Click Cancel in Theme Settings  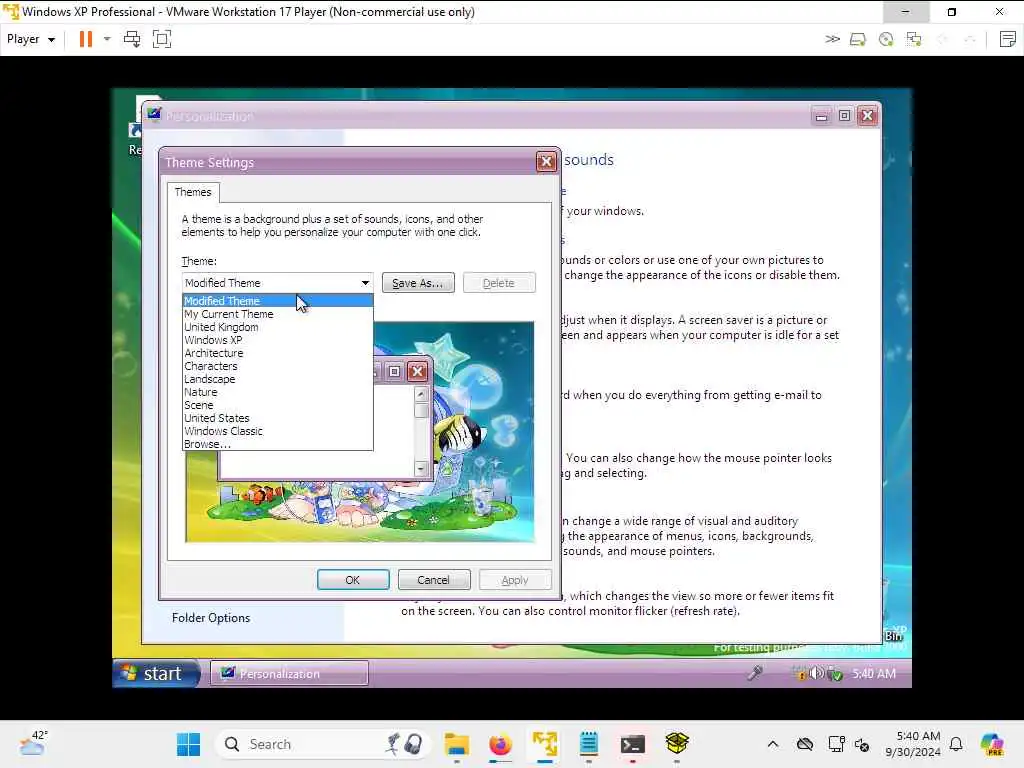point(434,580)
